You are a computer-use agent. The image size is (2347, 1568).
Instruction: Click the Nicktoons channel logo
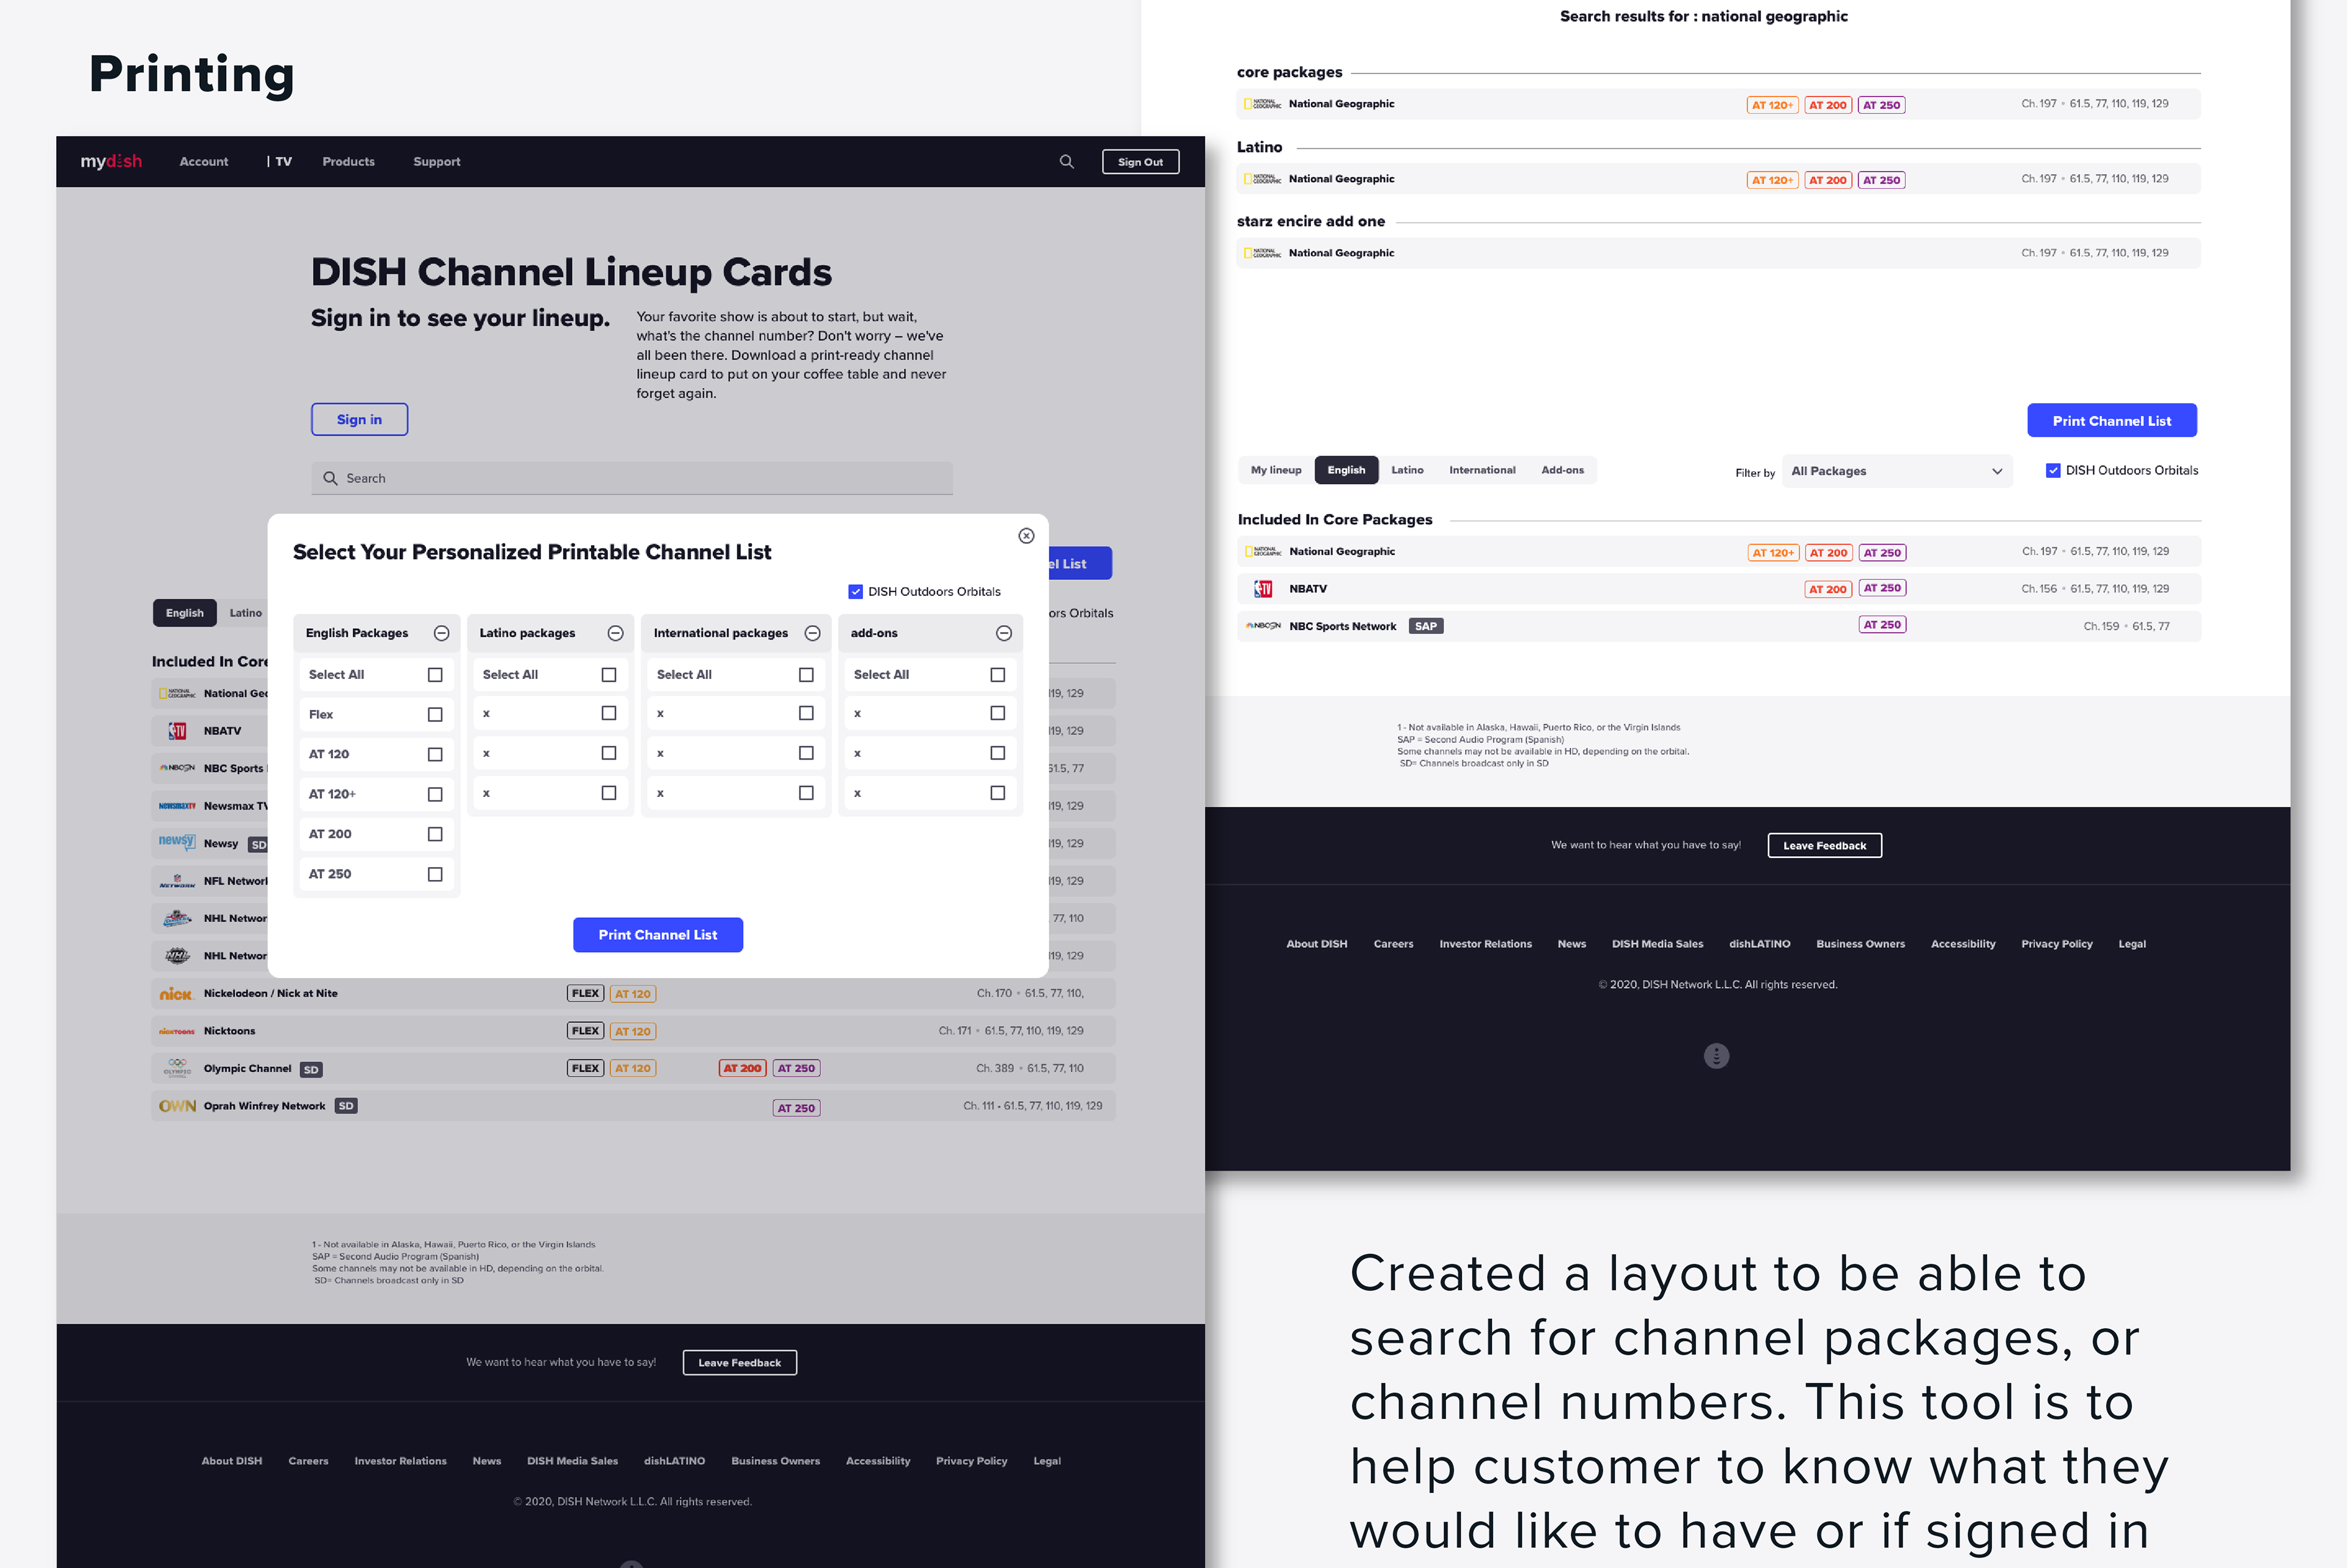tap(177, 1031)
